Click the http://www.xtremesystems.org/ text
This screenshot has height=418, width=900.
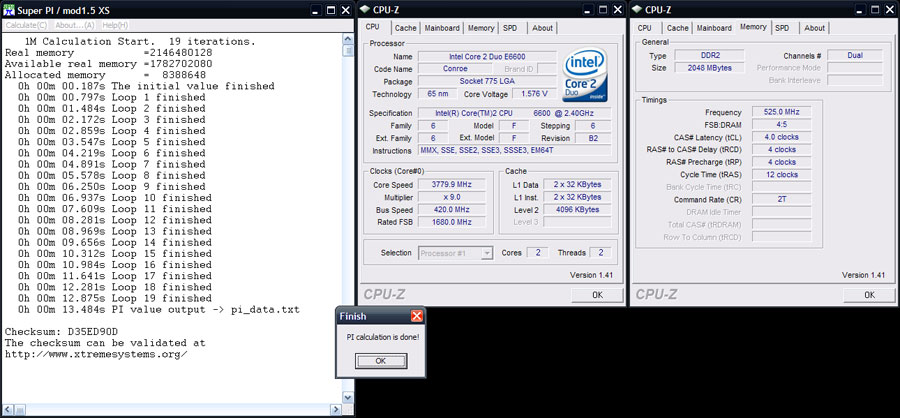(96, 354)
